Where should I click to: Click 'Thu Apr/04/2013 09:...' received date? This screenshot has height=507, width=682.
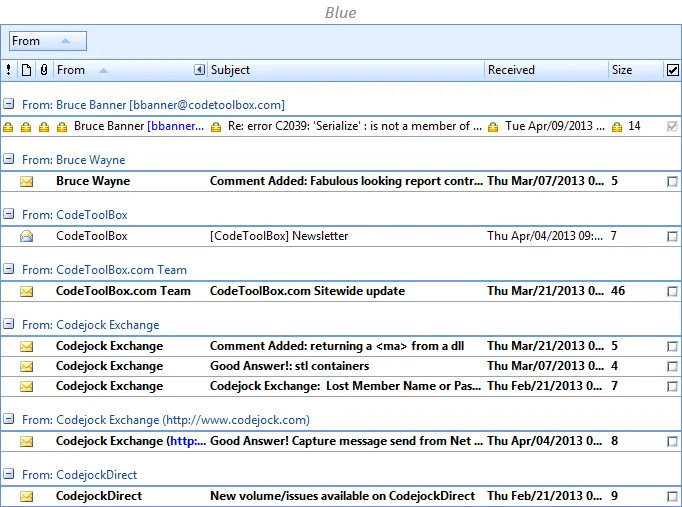coord(545,236)
